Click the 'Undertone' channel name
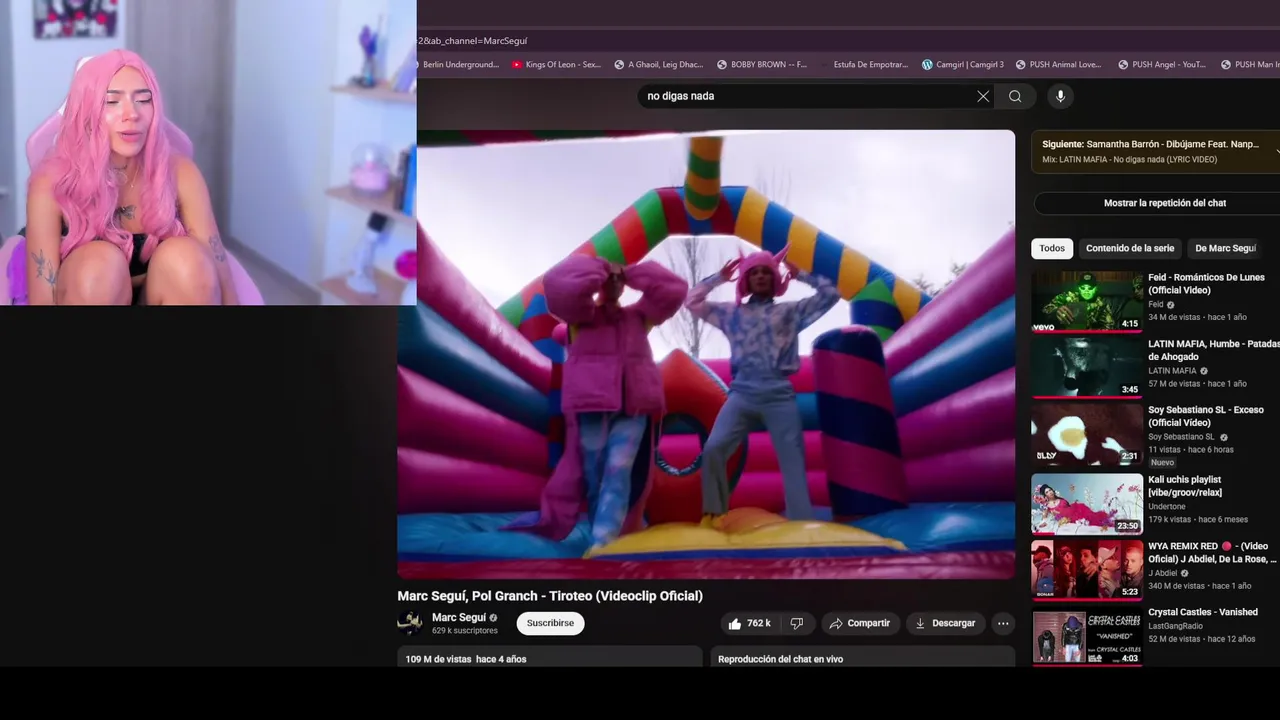The height and width of the screenshot is (720, 1280). (1167, 507)
